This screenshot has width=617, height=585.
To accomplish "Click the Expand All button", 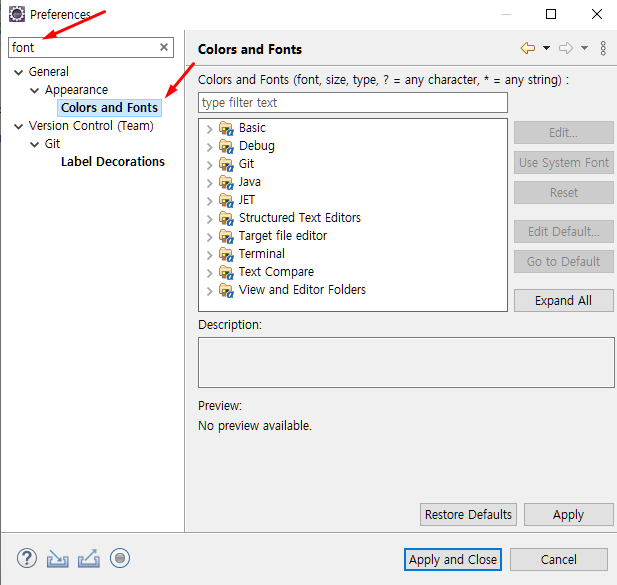I will pyautogui.click(x=563, y=301).
